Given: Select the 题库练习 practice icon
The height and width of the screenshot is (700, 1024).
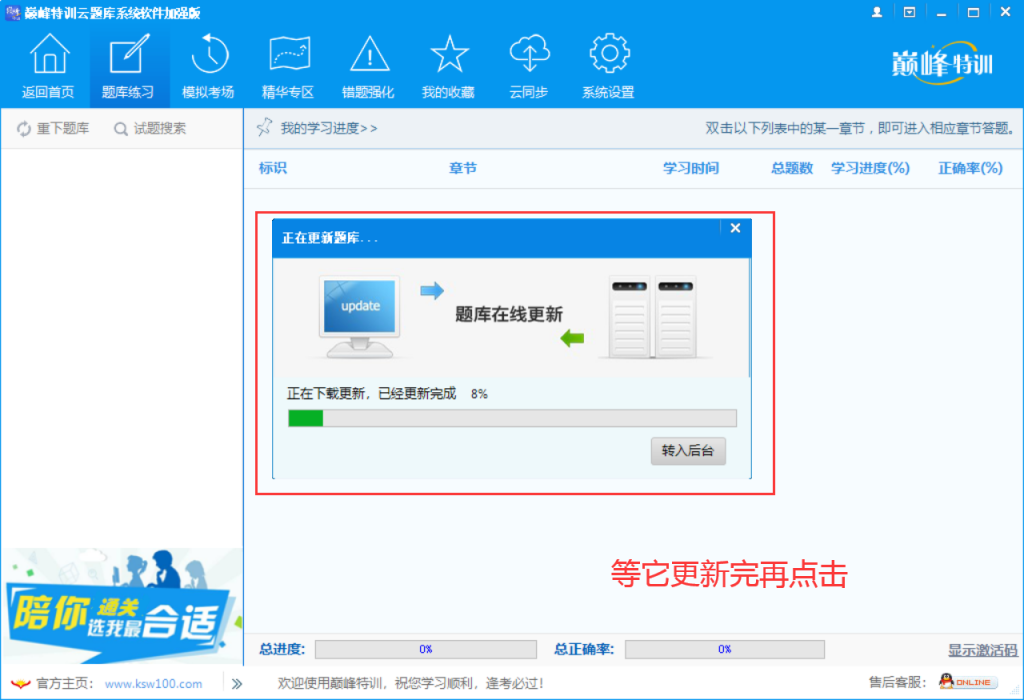Looking at the screenshot, I should pyautogui.click(x=128, y=62).
